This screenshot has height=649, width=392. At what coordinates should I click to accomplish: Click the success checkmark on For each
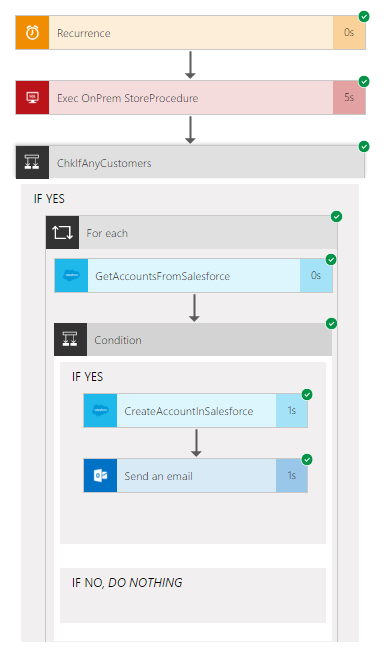point(337,216)
